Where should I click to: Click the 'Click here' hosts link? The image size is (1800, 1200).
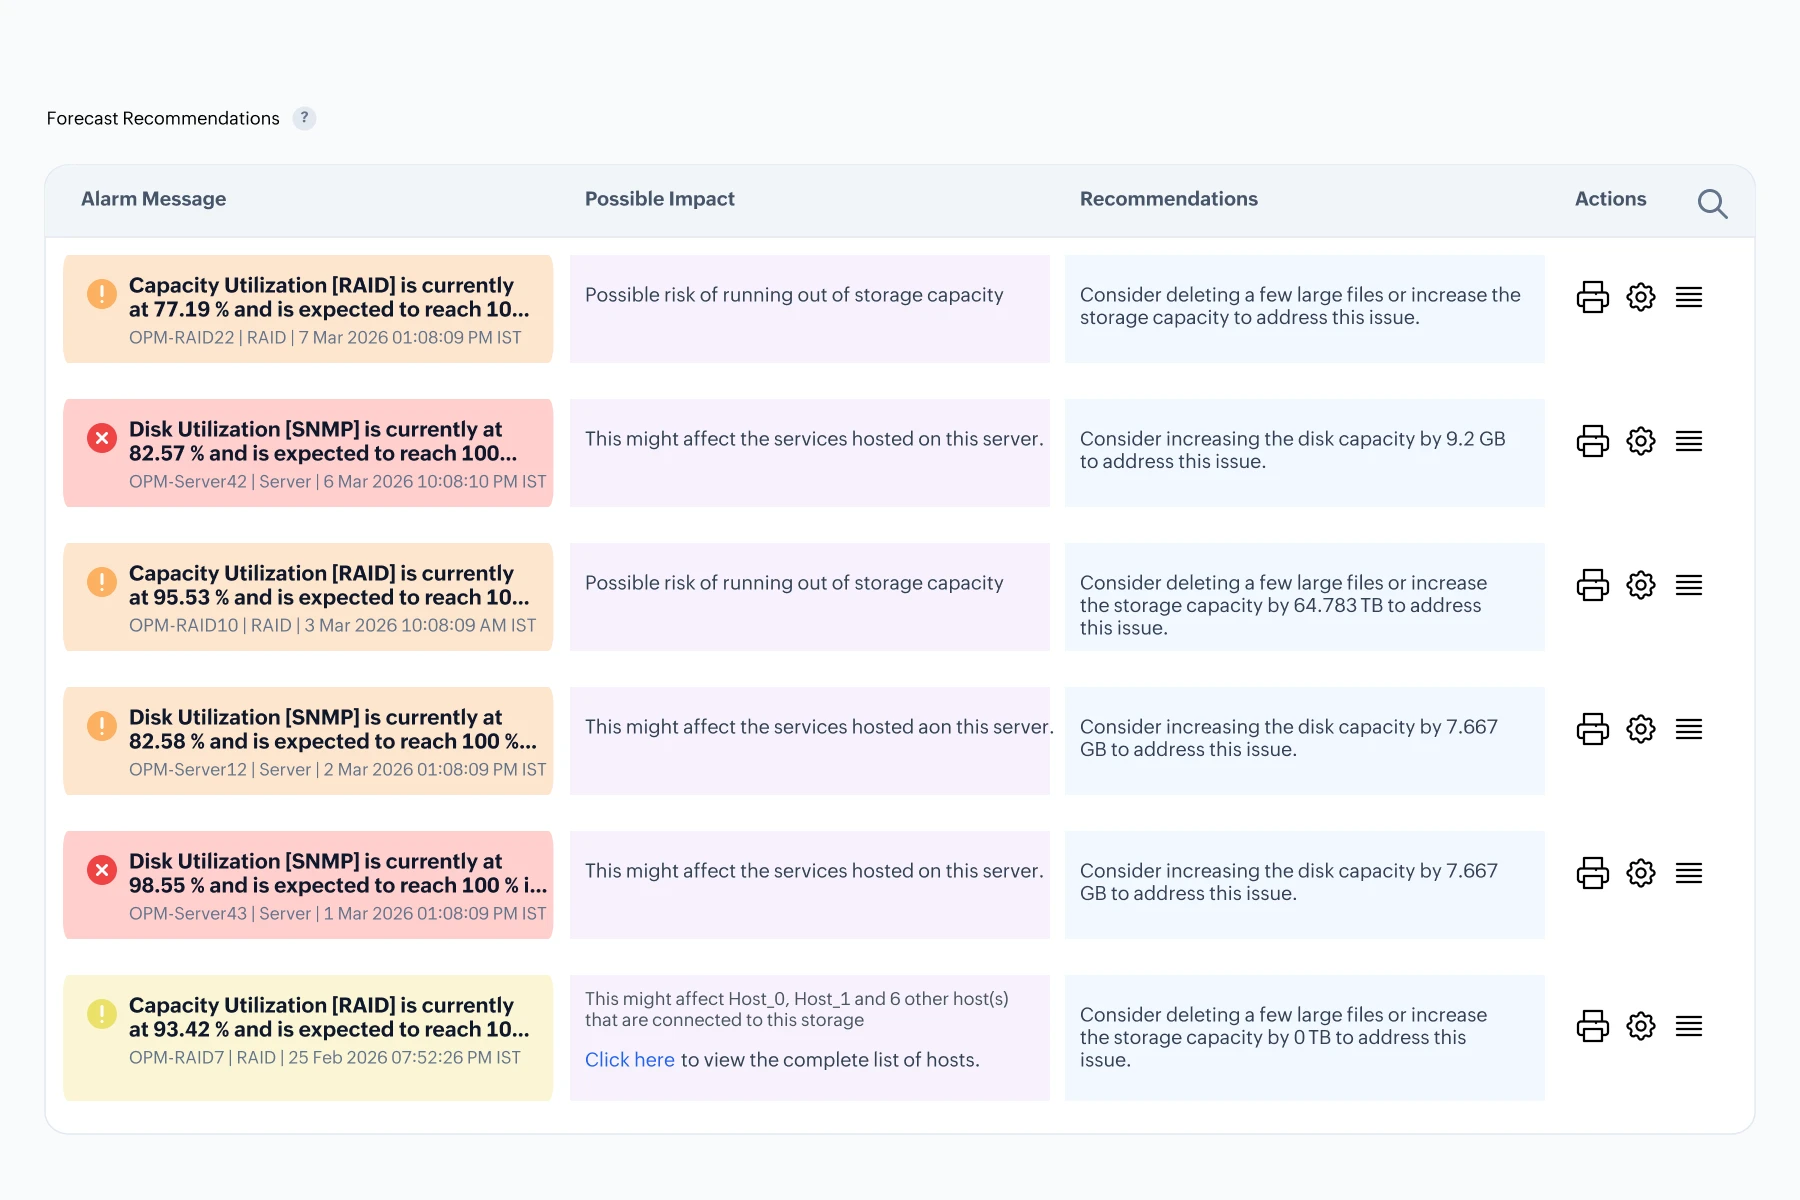coord(629,1060)
